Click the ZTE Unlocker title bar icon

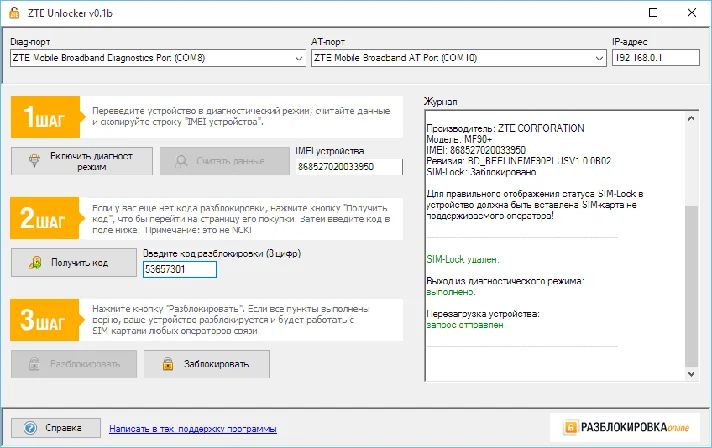coord(15,13)
